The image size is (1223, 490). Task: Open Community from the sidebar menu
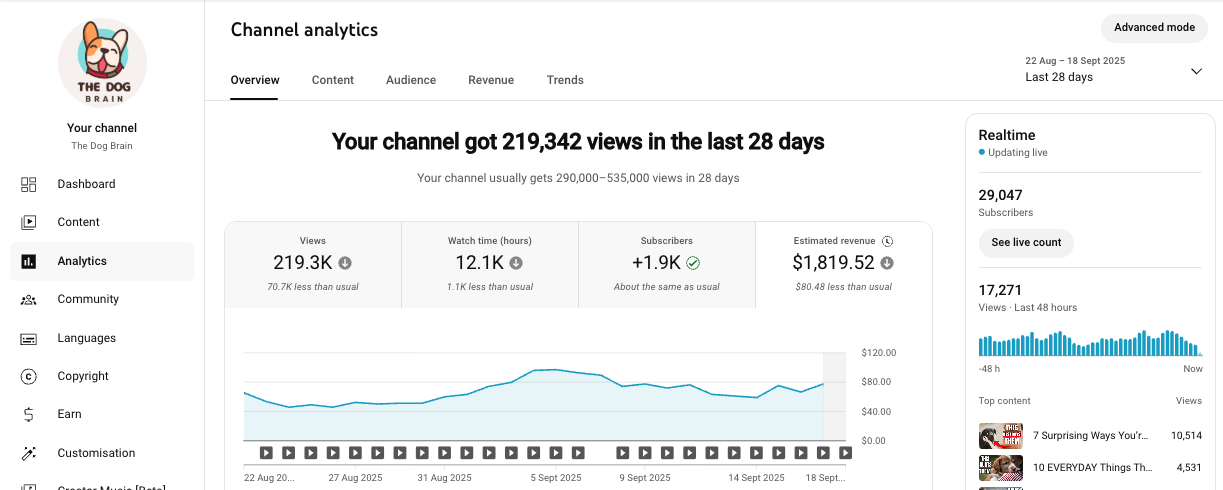[x=102, y=299]
